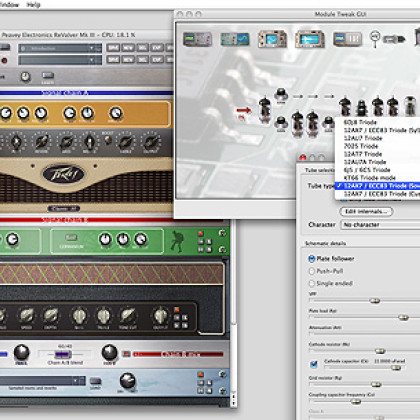The width and height of the screenshot is (420, 420).
Task: Open the Introduction preset dropdown
Action: (x=60, y=48)
